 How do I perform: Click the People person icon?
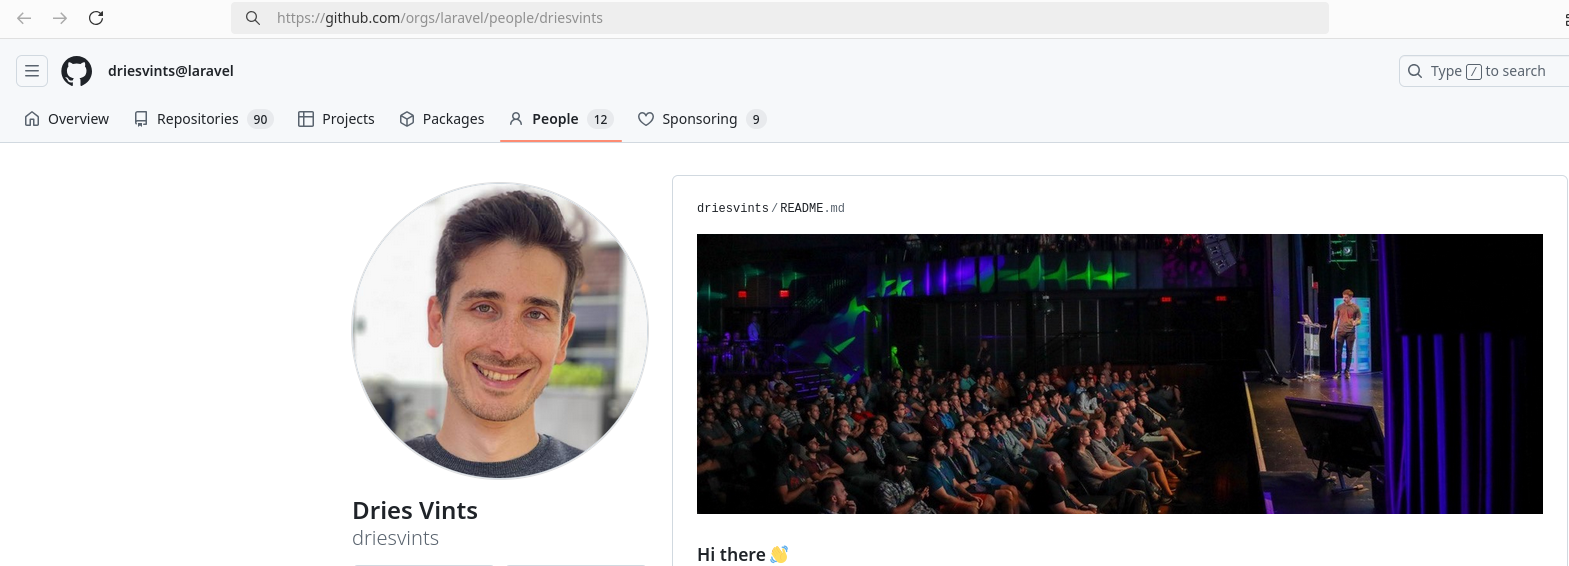click(x=516, y=119)
